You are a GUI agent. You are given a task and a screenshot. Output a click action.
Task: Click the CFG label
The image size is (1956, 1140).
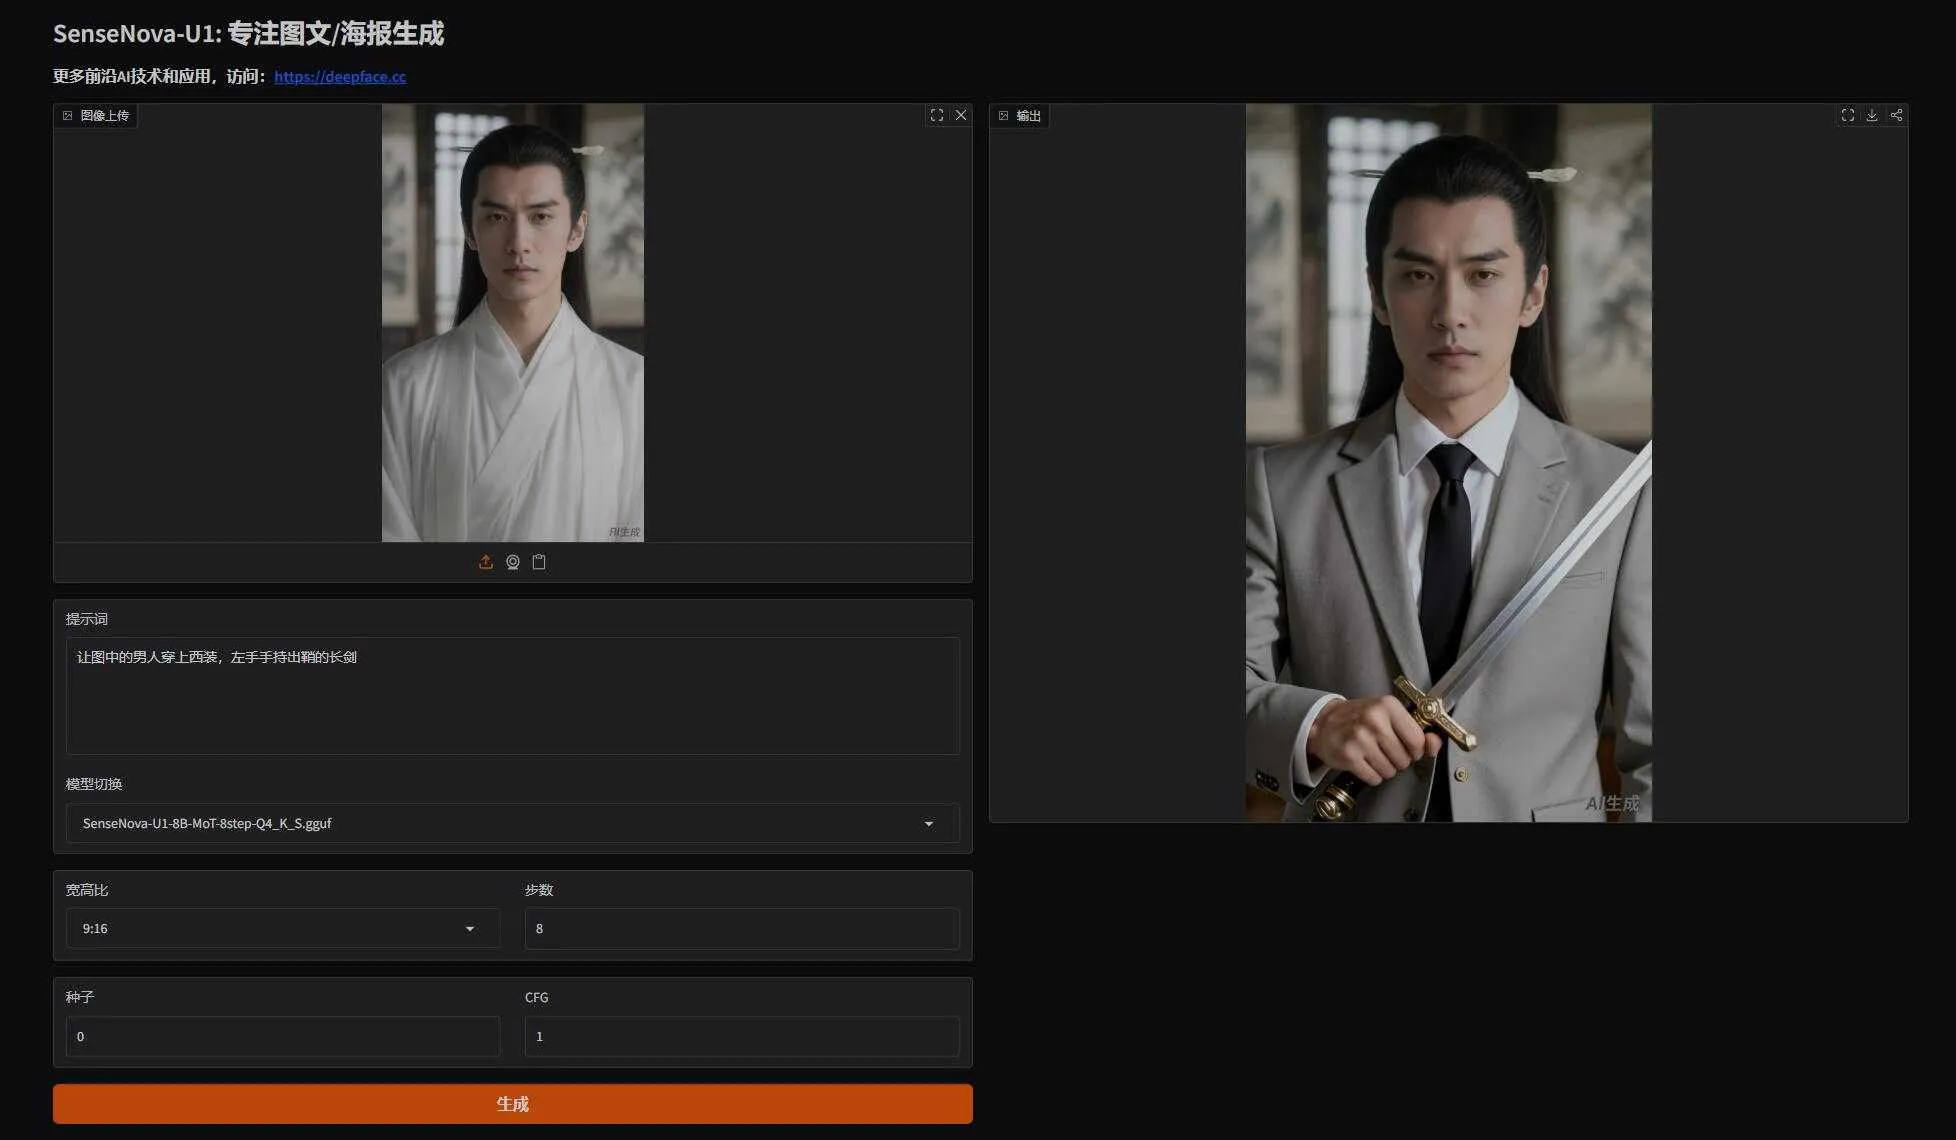tap(537, 997)
